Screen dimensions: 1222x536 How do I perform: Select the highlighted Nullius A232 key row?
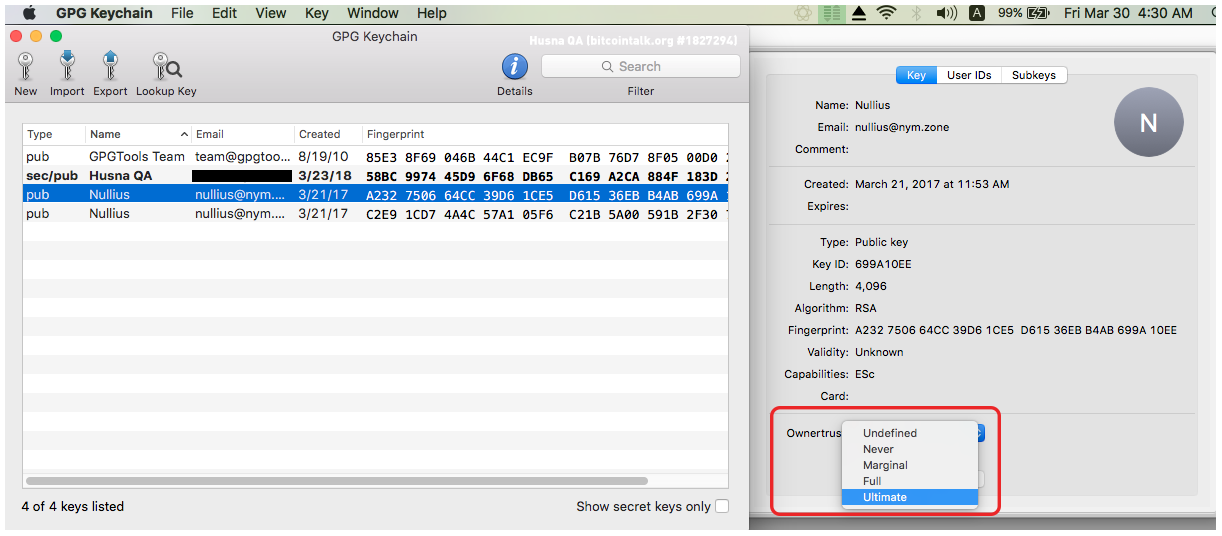tap(375, 195)
